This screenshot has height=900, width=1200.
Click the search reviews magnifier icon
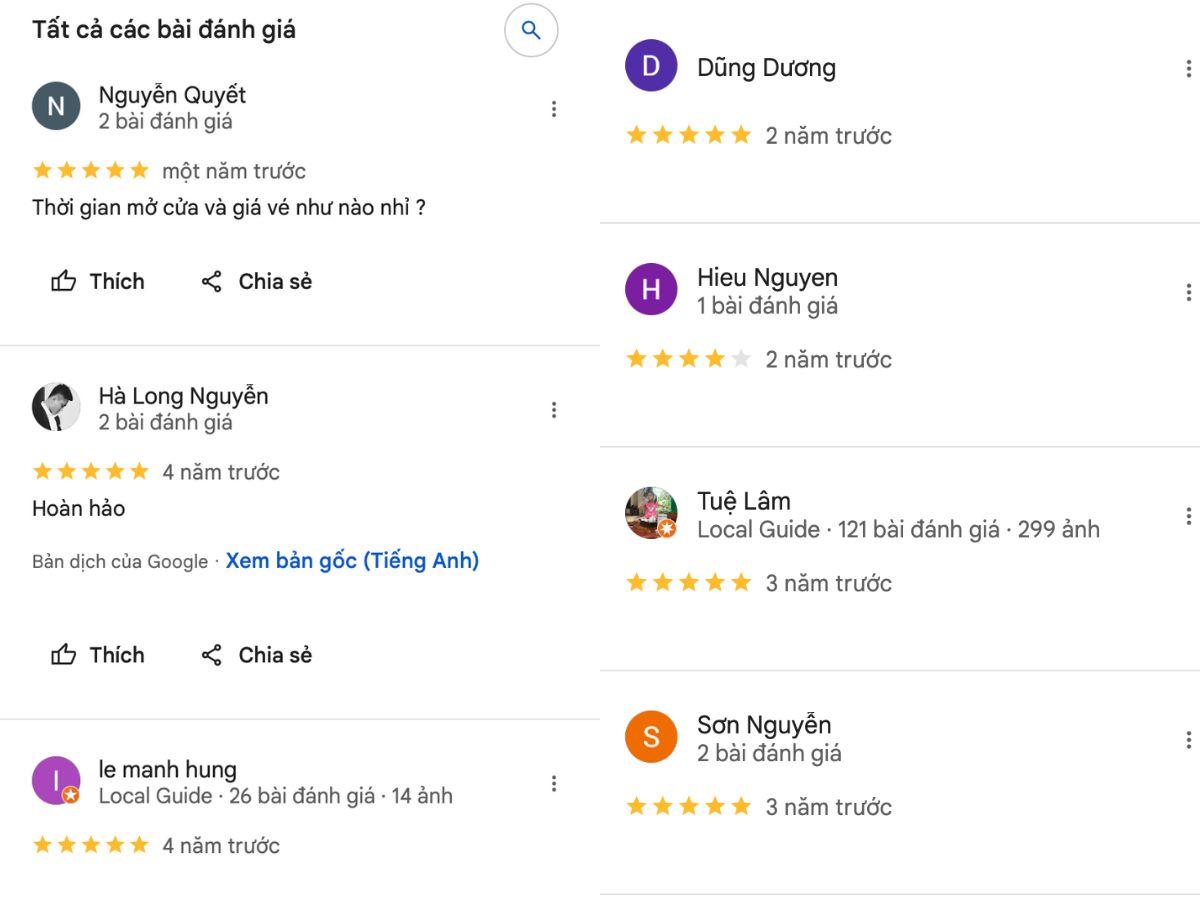531,31
